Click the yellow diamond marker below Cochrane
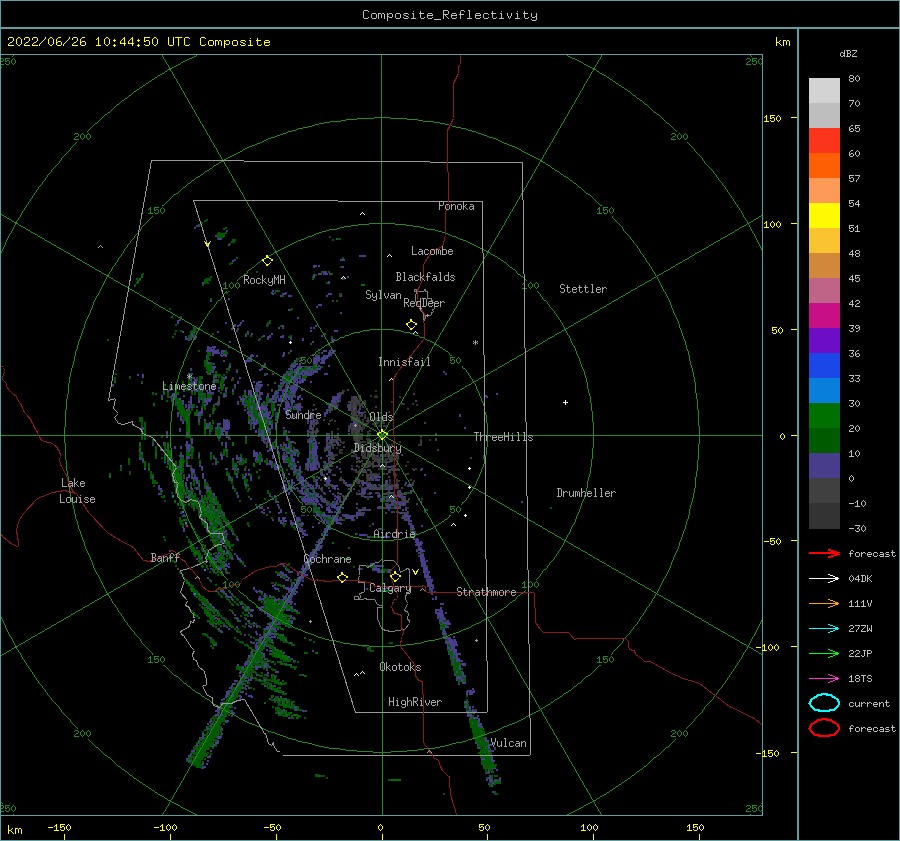This screenshot has width=900, height=841. 342,577
